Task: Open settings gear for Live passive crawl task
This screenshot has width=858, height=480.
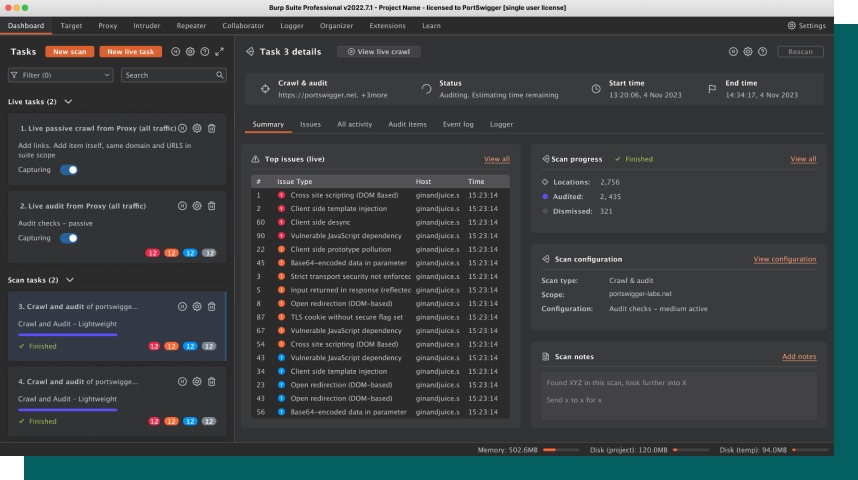Action: coord(197,128)
